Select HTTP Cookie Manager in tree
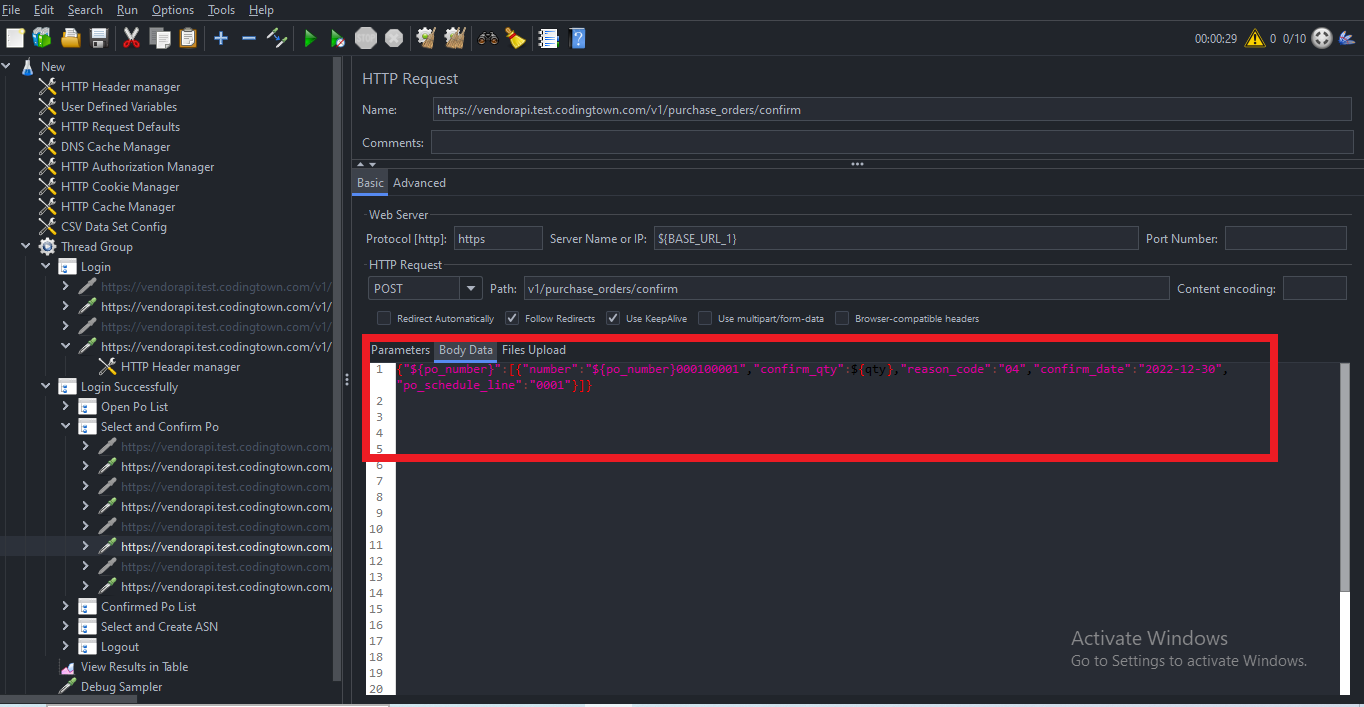This screenshot has height=707, width=1364. [120, 187]
